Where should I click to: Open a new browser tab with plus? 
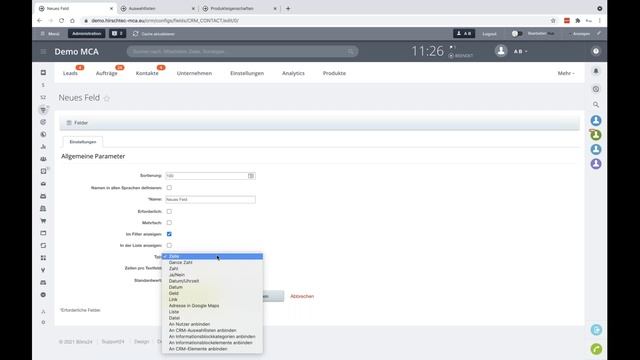(288, 8)
